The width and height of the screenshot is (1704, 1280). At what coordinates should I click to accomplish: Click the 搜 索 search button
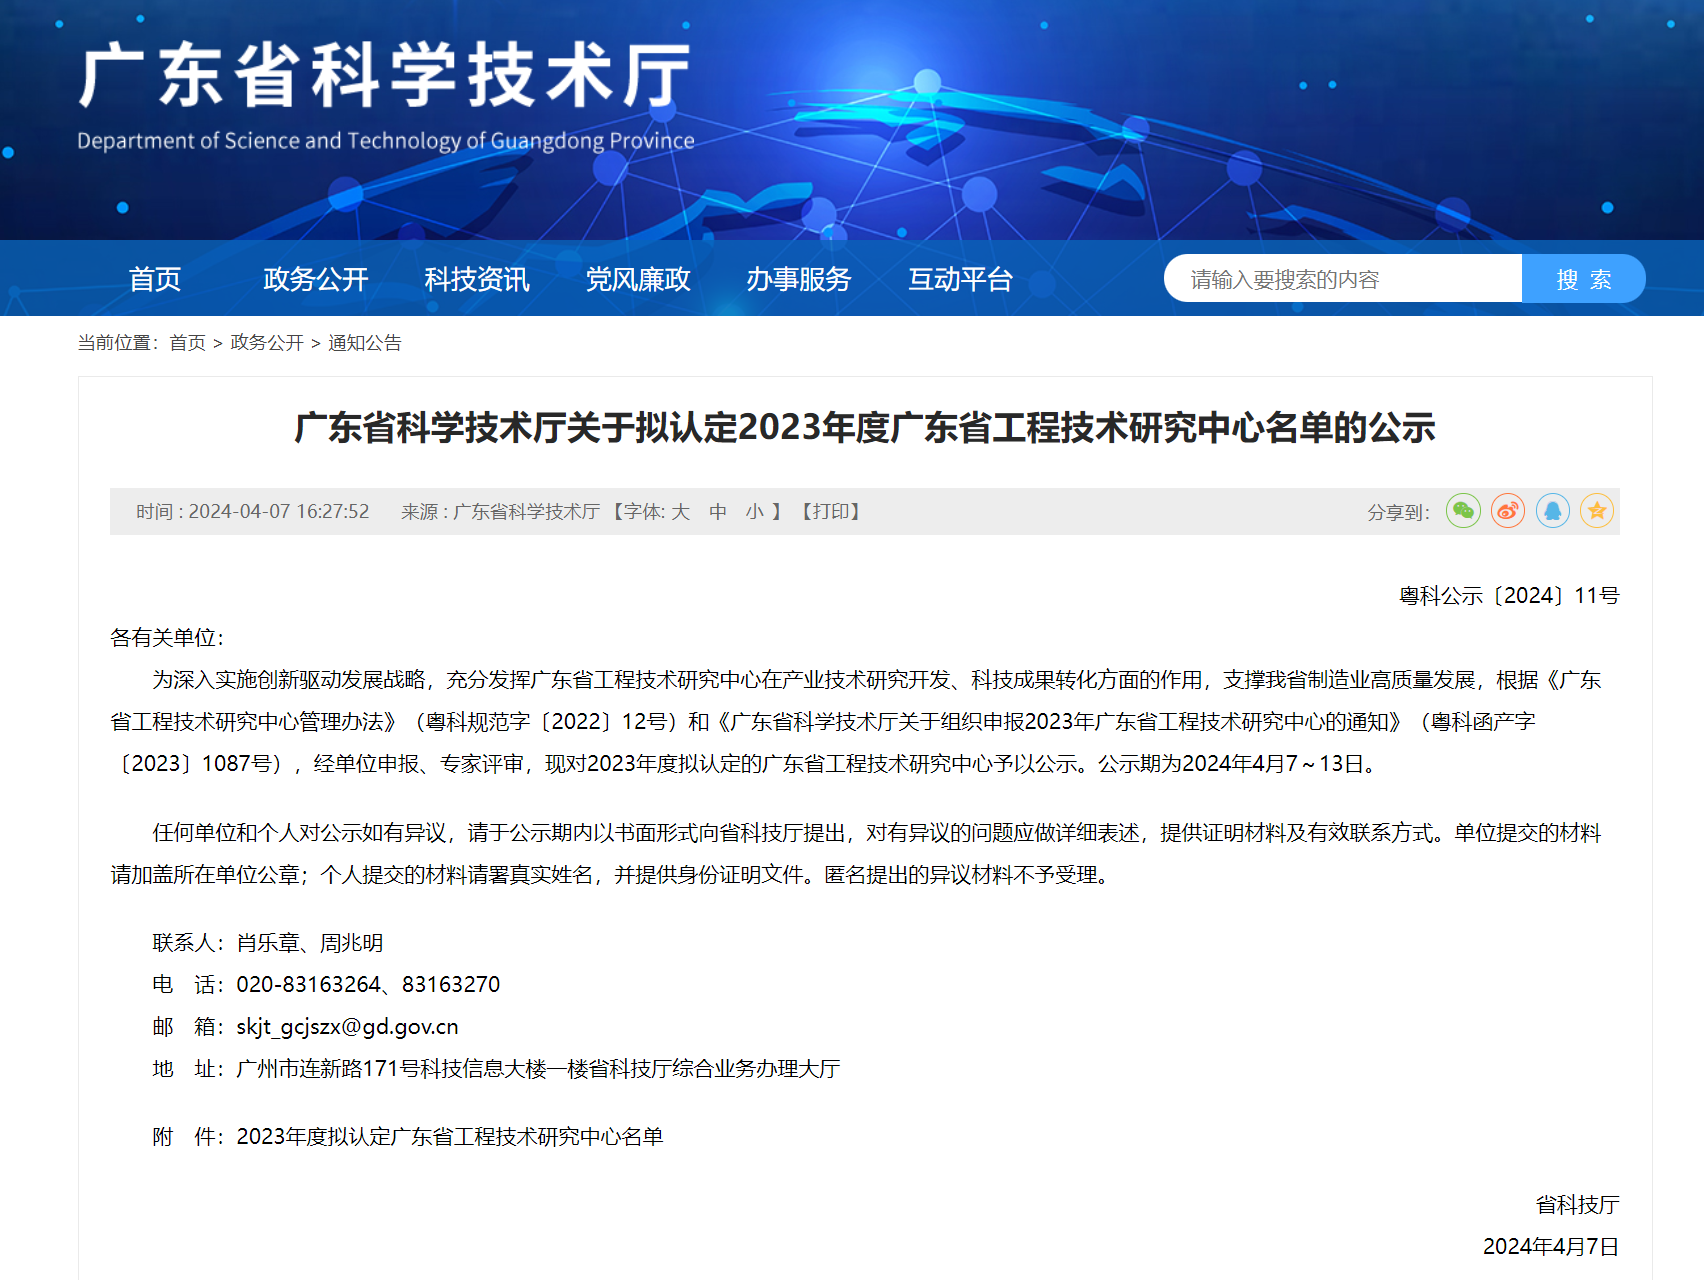point(1583,278)
